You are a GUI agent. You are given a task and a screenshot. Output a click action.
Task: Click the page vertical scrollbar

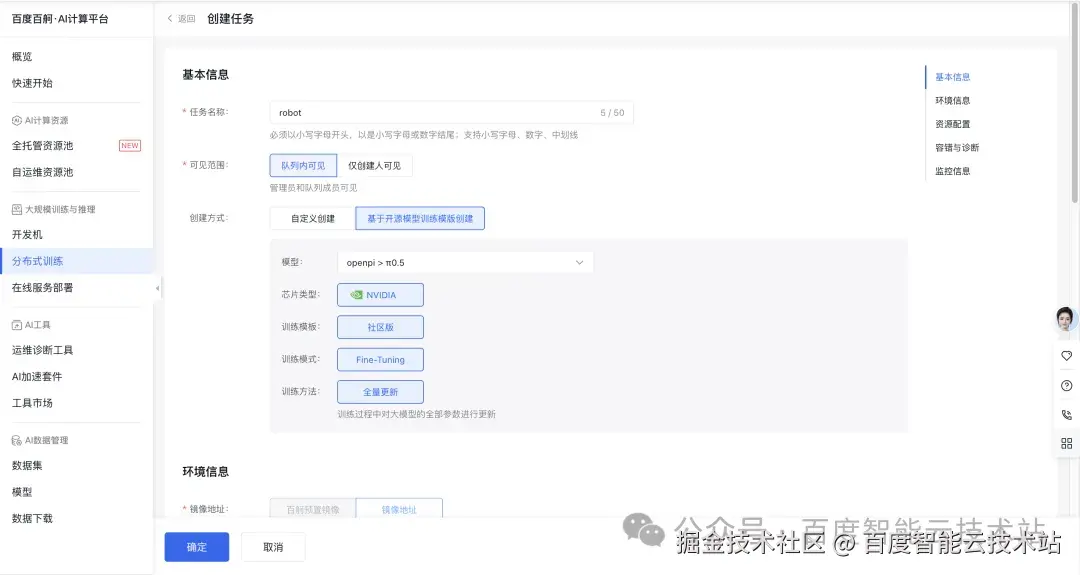coord(1074,103)
